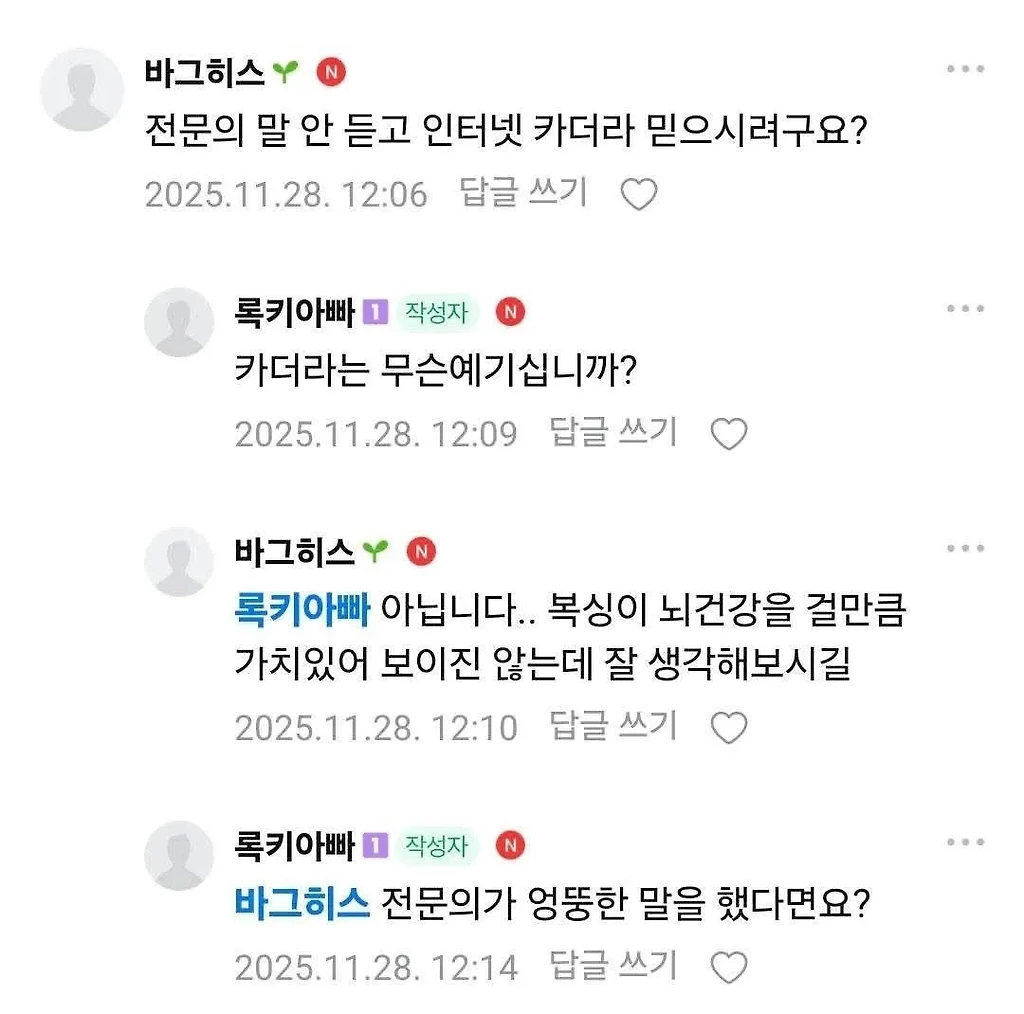The height and width of the screenshot is (1014, 1024).
Task: Open the options menu for the 12:10 reply
Action: coord(965,547)
